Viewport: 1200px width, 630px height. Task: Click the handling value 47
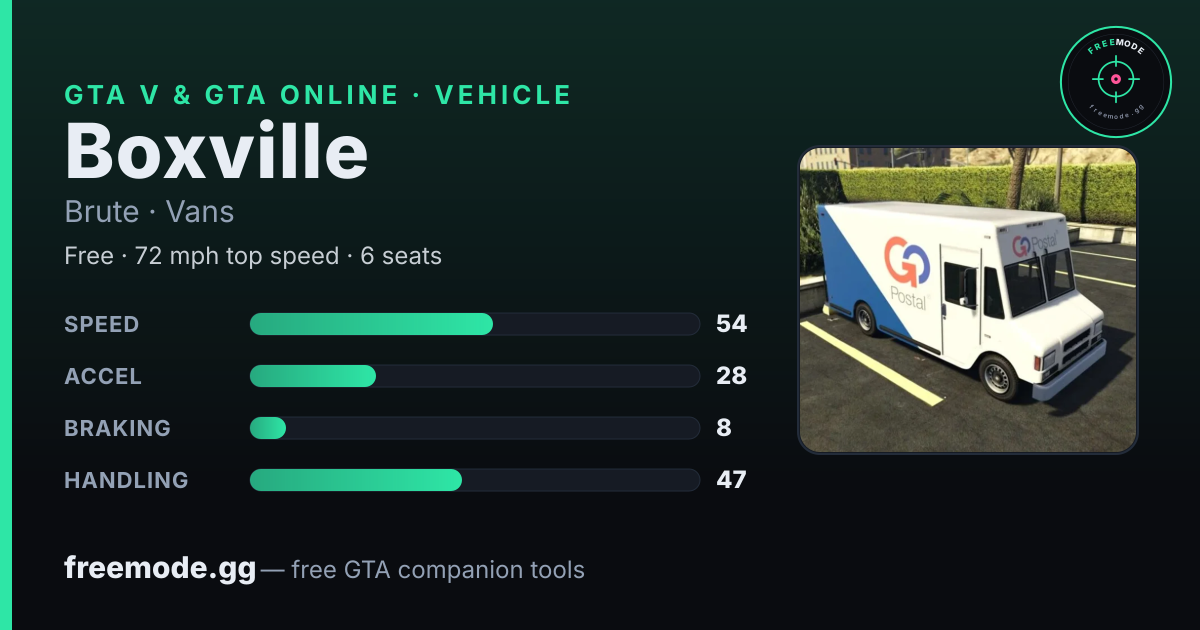(731, 480)
